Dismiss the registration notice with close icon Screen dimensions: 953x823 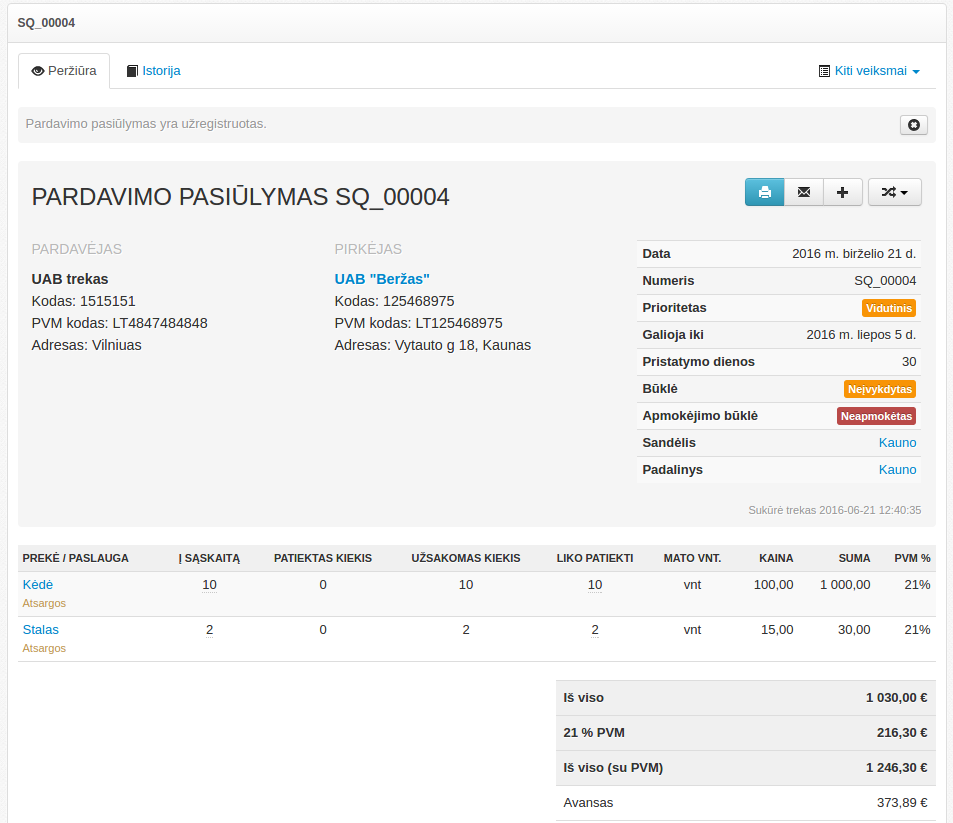tap(913, 125)
